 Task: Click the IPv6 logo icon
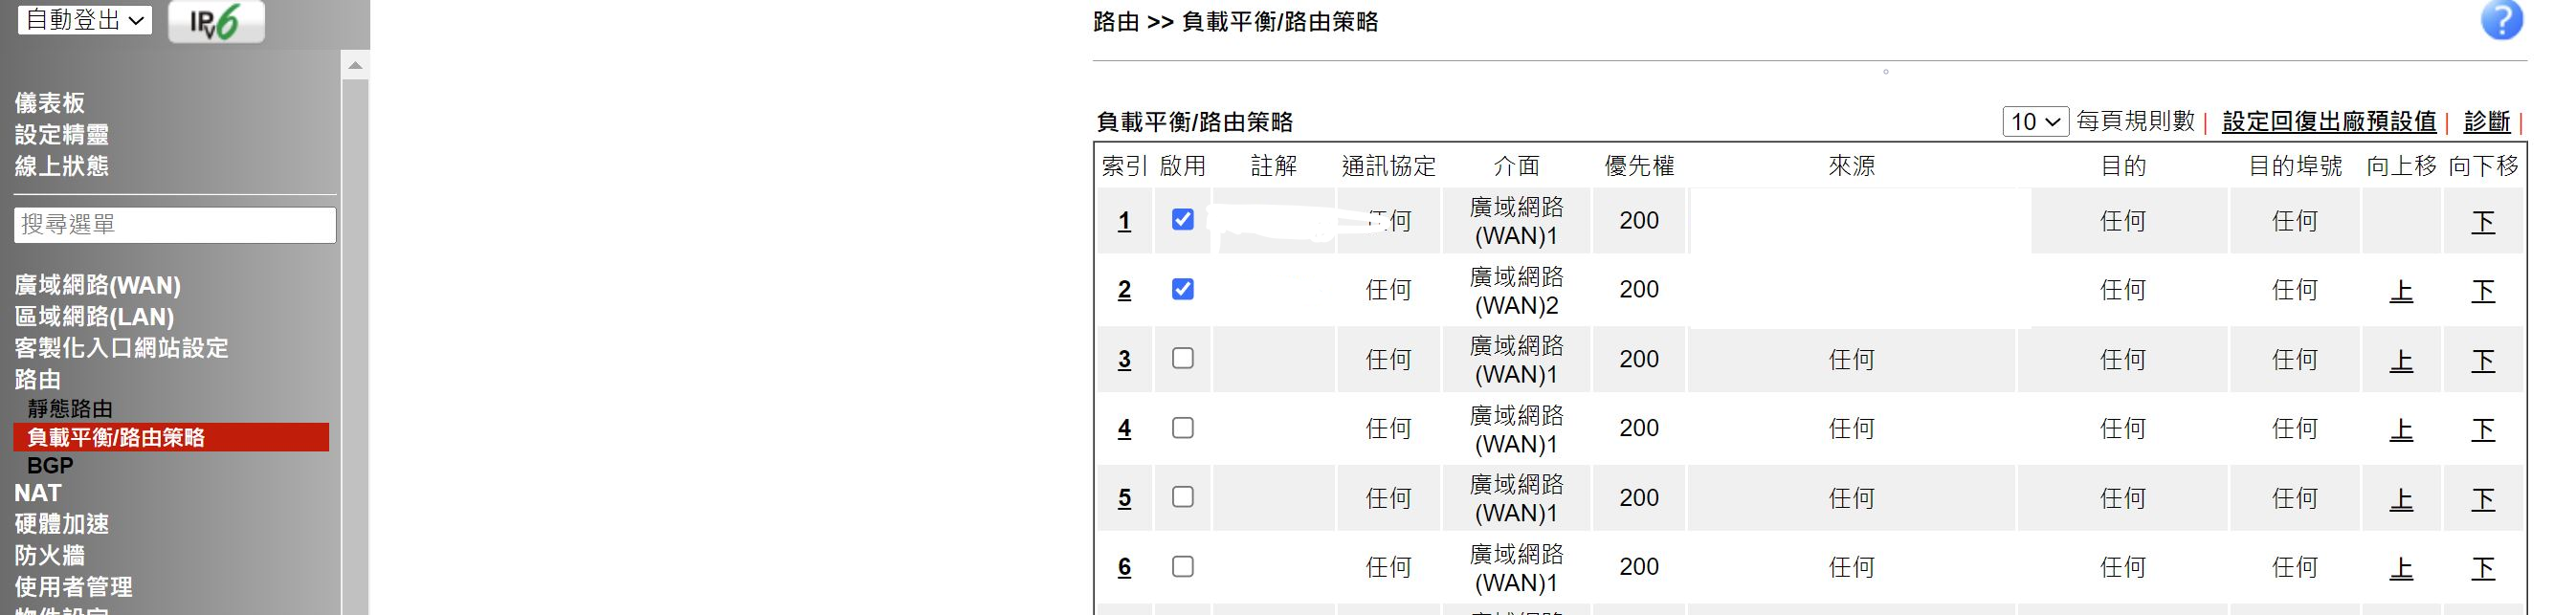pos(215,21)
